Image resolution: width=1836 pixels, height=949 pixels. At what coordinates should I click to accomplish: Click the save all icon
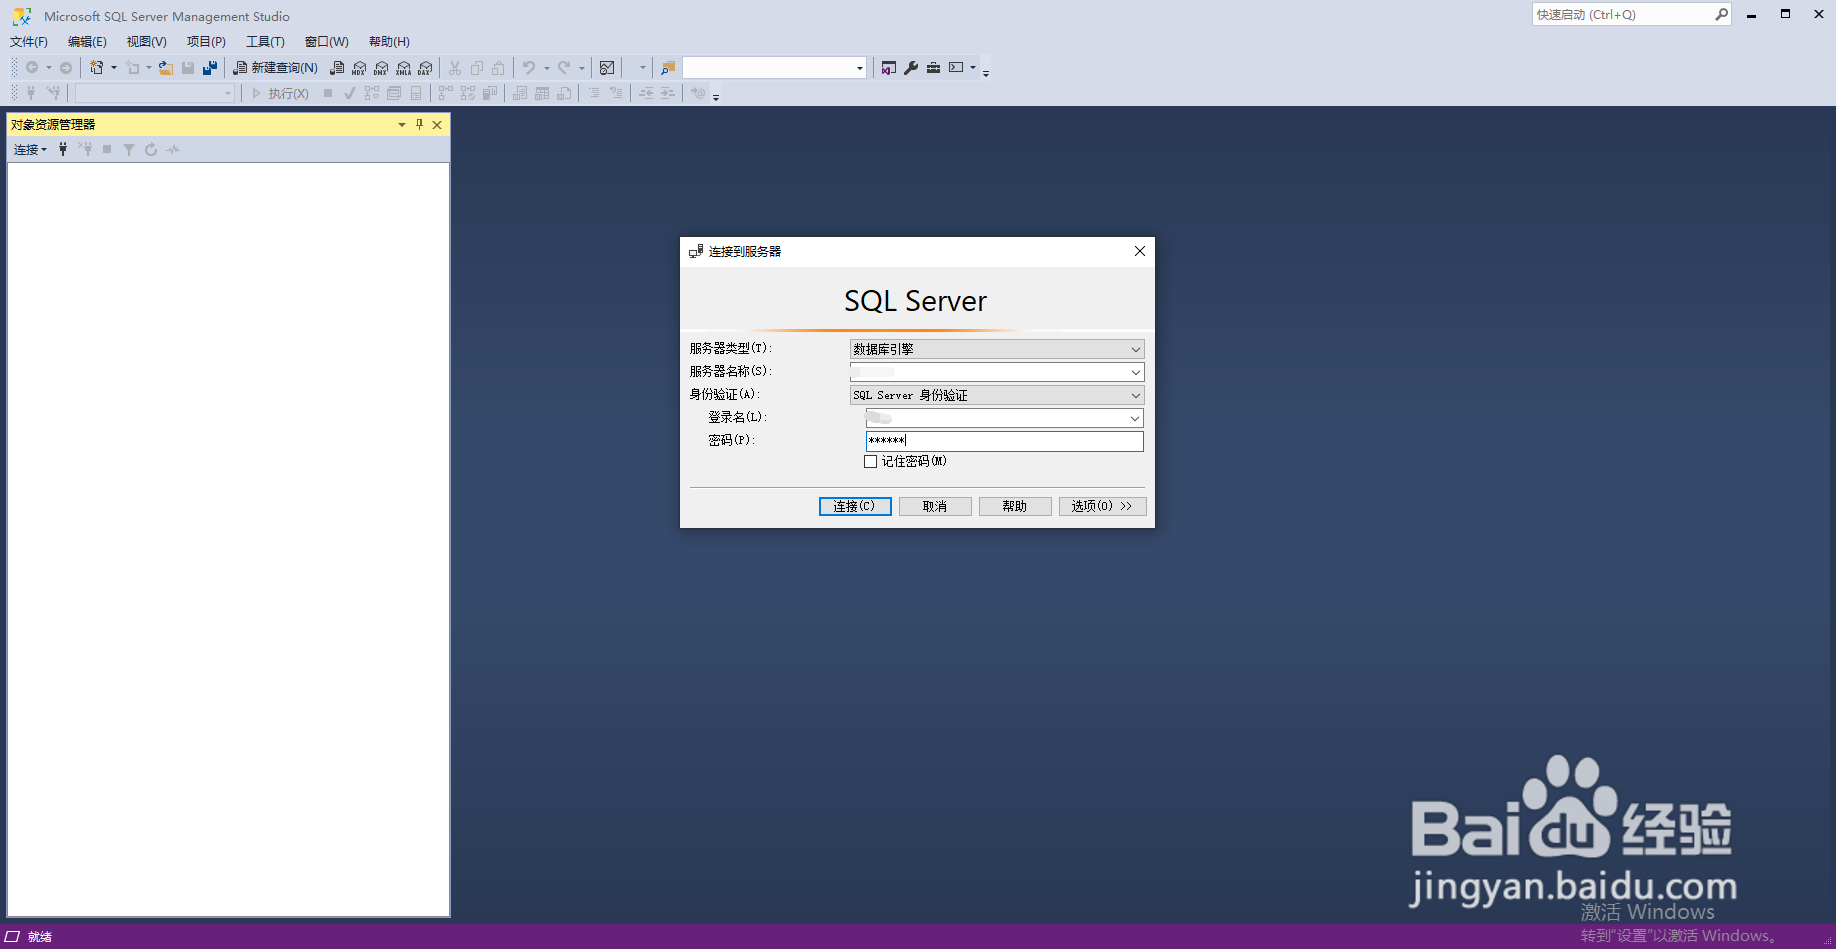pyautogui.click(x=210, y=68)
